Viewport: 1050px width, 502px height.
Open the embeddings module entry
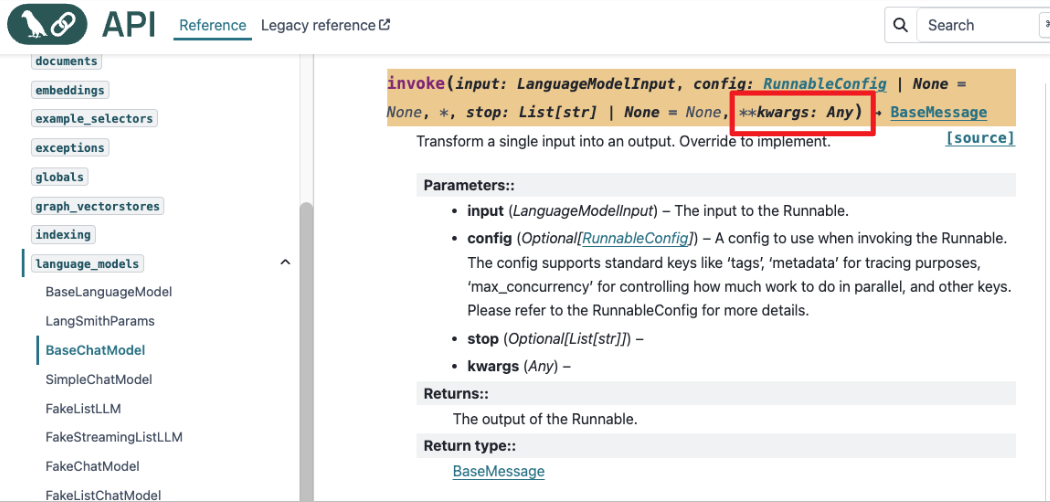pyautogui.click(x=70, y=90)
